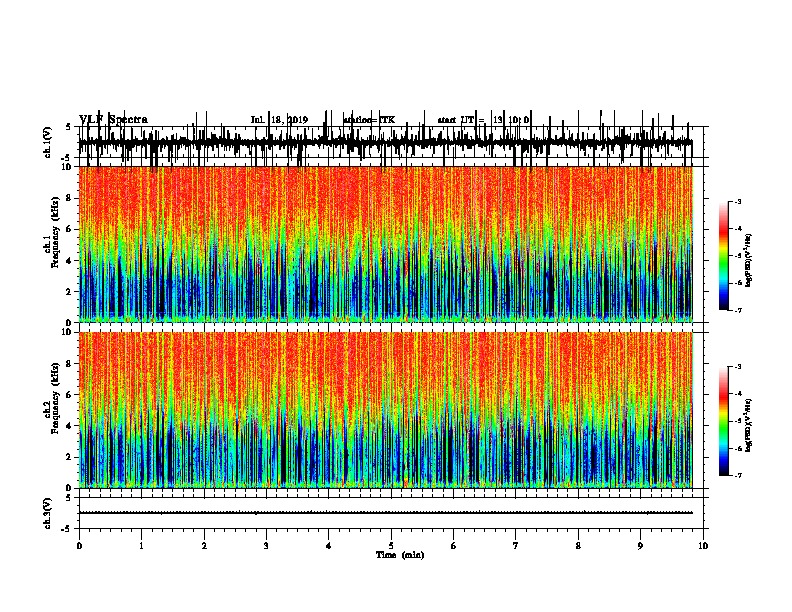
Task: Click the "-7" label on the ch.2 color bar
Action: (x=738, y=475)
